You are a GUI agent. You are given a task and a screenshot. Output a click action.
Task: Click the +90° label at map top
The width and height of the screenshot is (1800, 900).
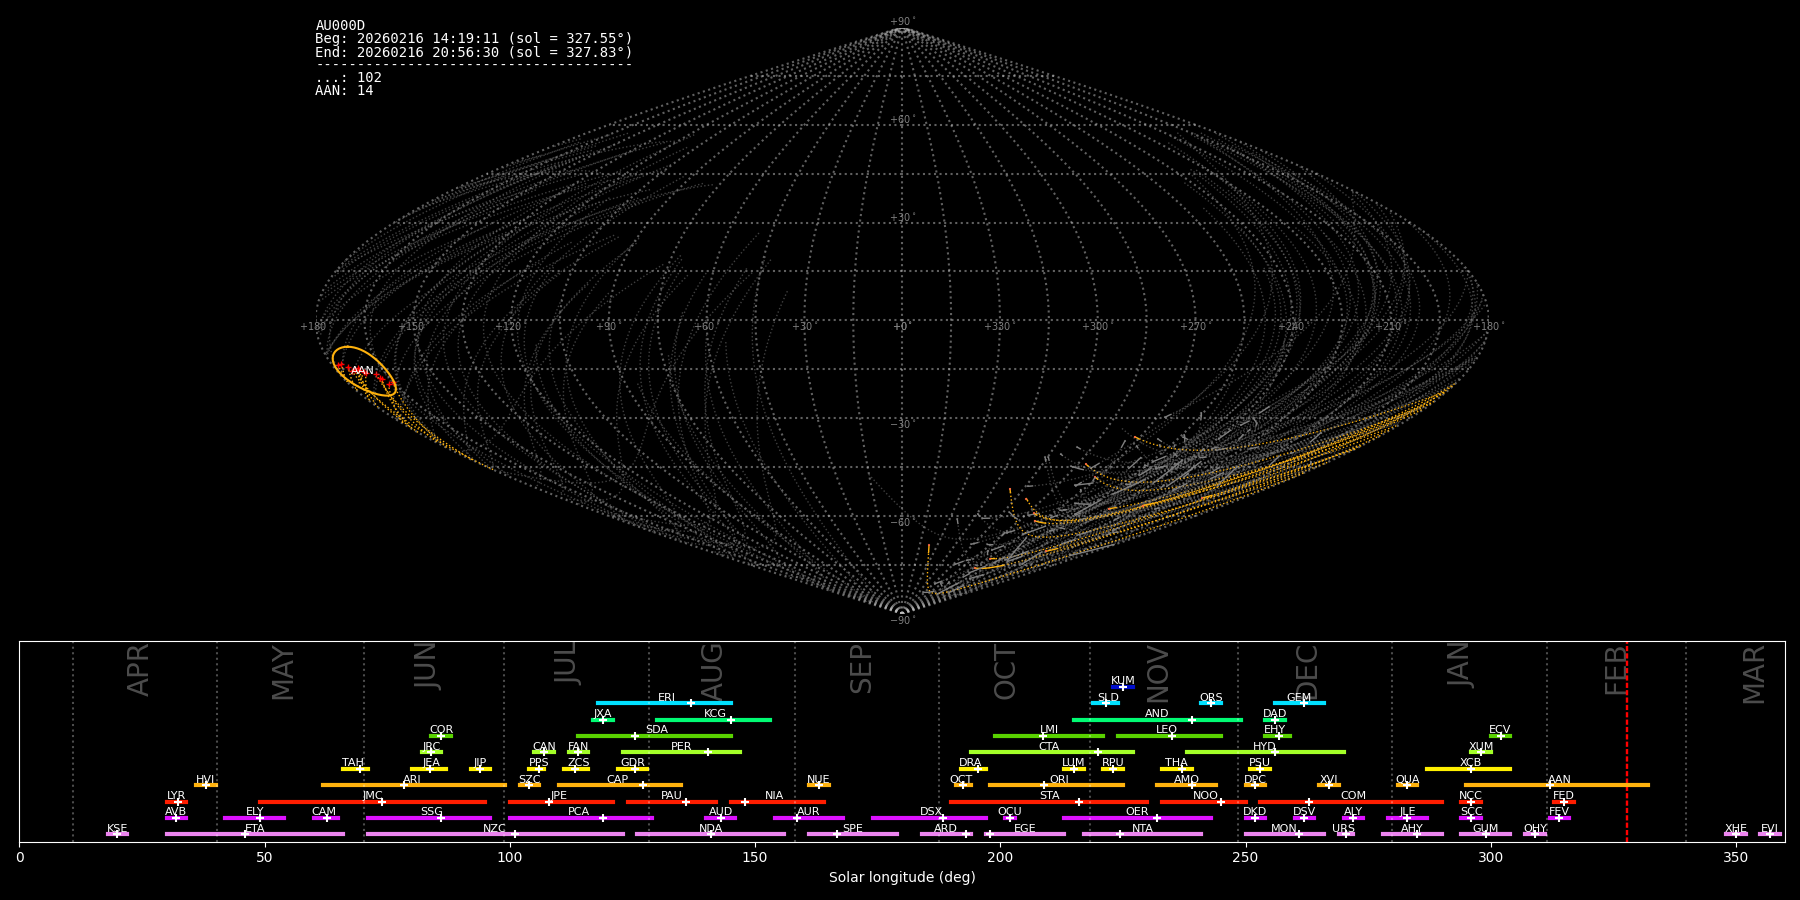pyautogui.click(x=902, y=22)
